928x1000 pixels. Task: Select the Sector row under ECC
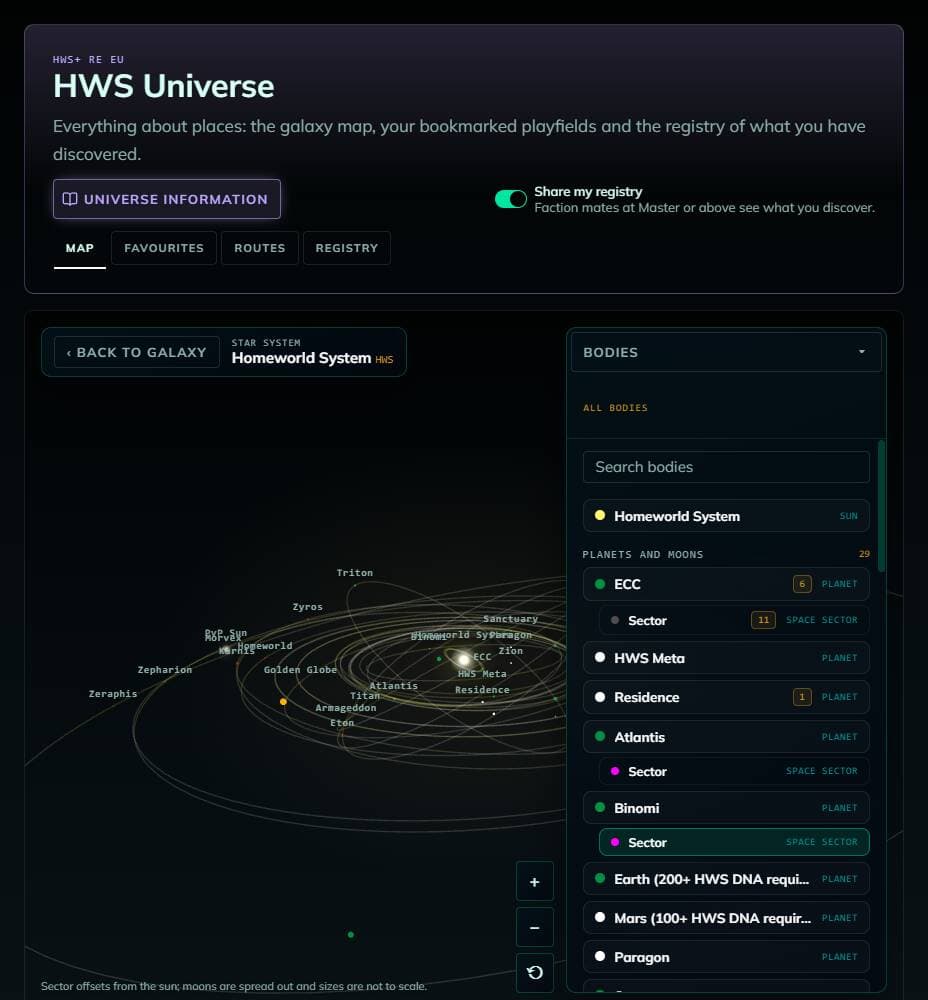click(x=734, y=620)
